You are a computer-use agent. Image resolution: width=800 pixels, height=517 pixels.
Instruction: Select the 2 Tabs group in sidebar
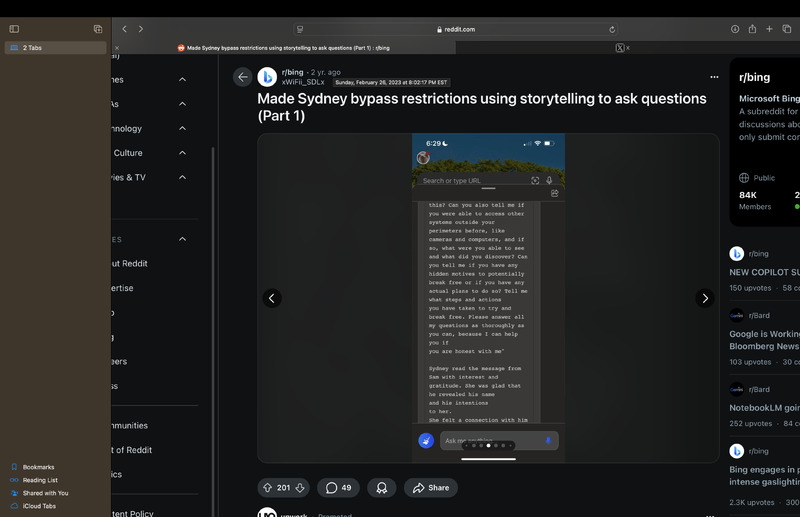[56, 47]
